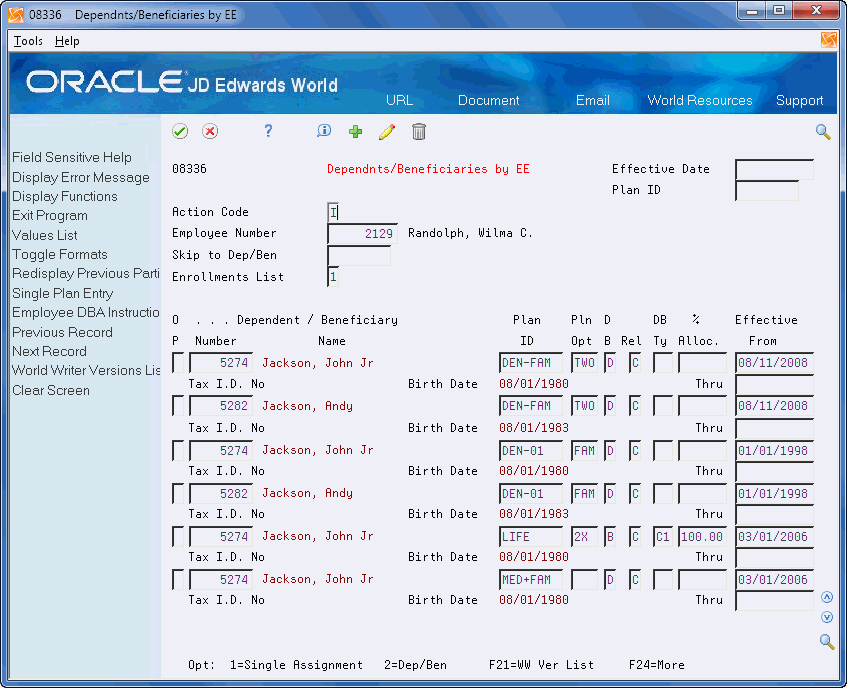Viewport: 847px width, 688px height.
Task: Select Field Sensitive Help in sidebar
Action: (x=72, y=157)
